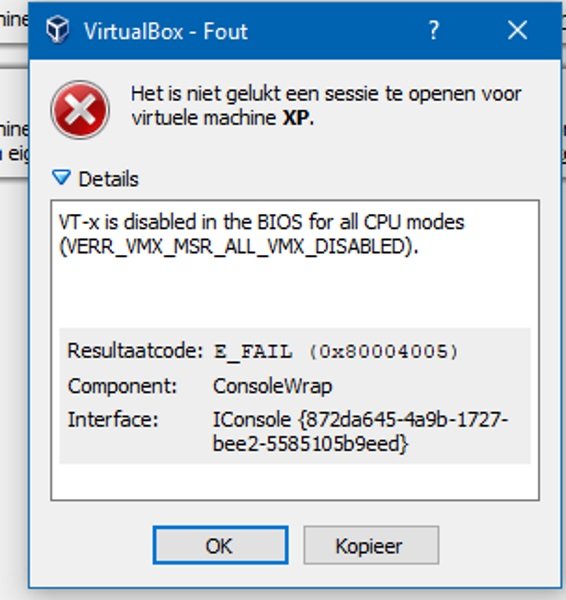Click the red error cross icon
Screen dimensions: 566x600
click(80, 110)
